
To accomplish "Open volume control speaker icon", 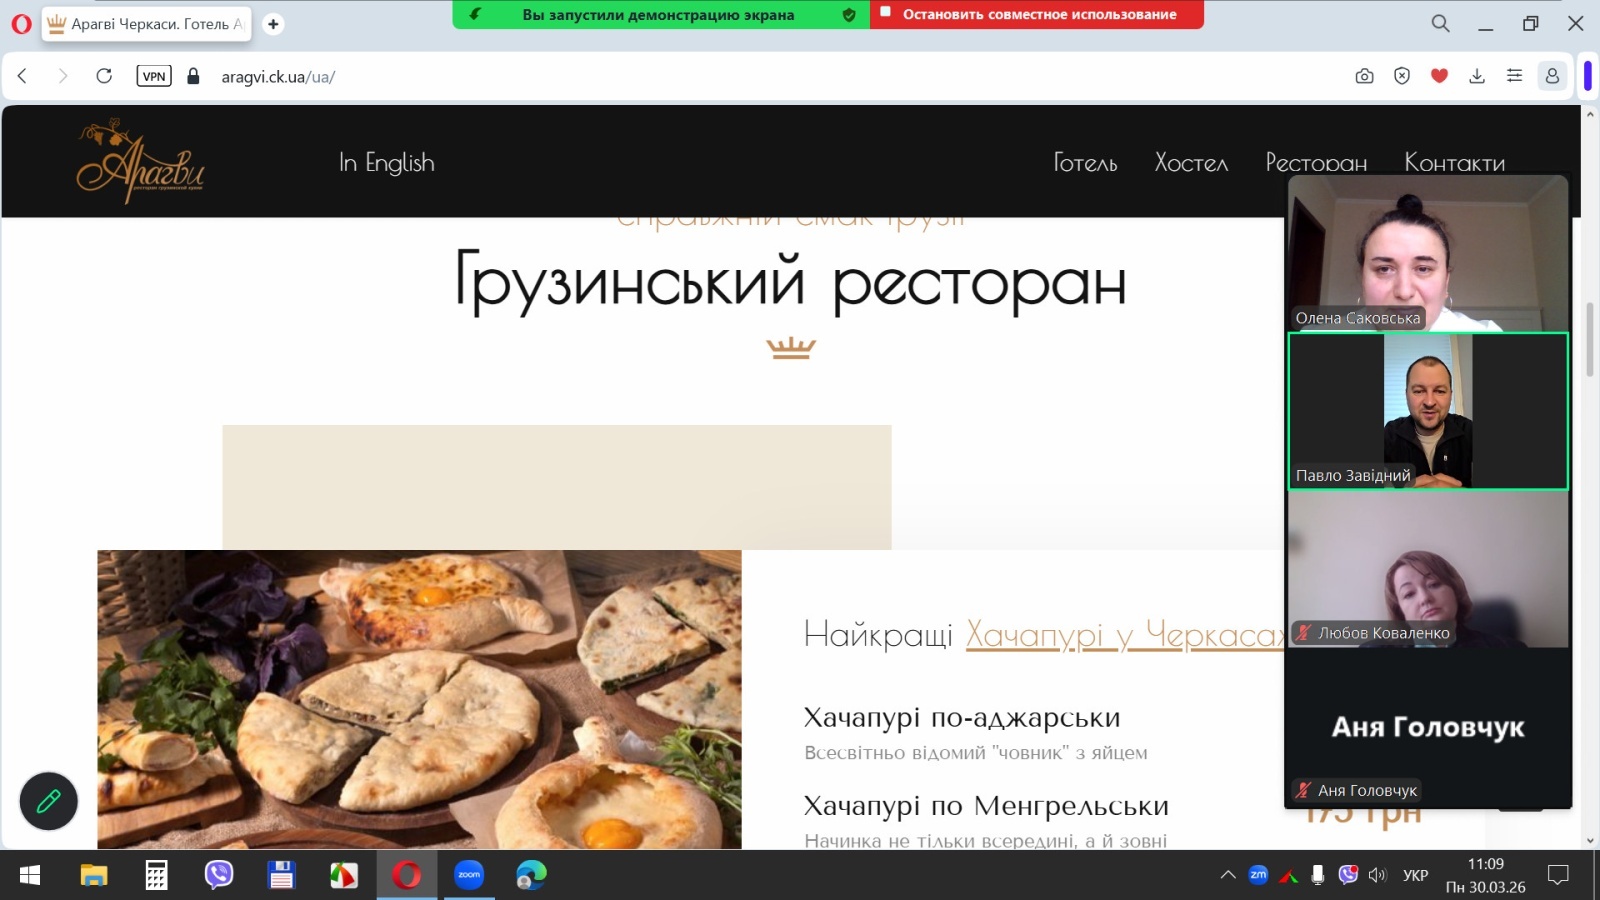I will 1378,876.
